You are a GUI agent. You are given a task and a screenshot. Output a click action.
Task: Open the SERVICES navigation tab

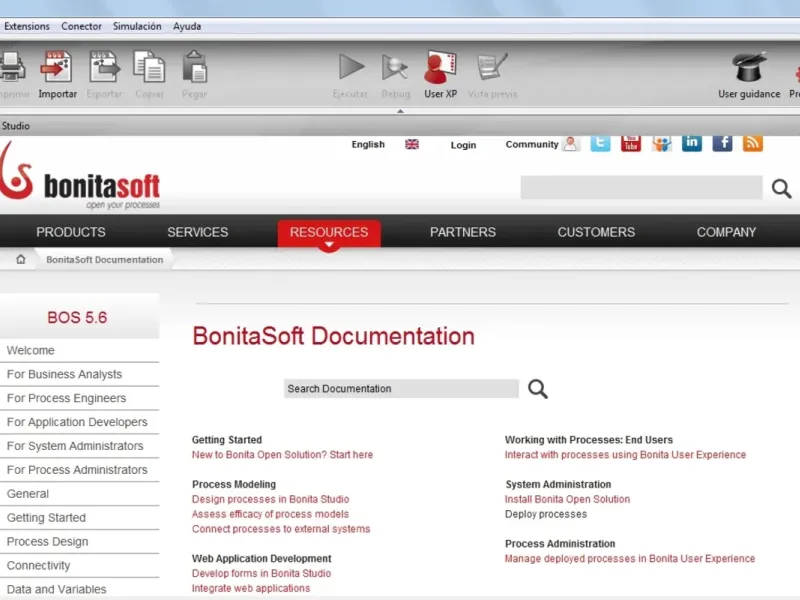pos(197,232)
